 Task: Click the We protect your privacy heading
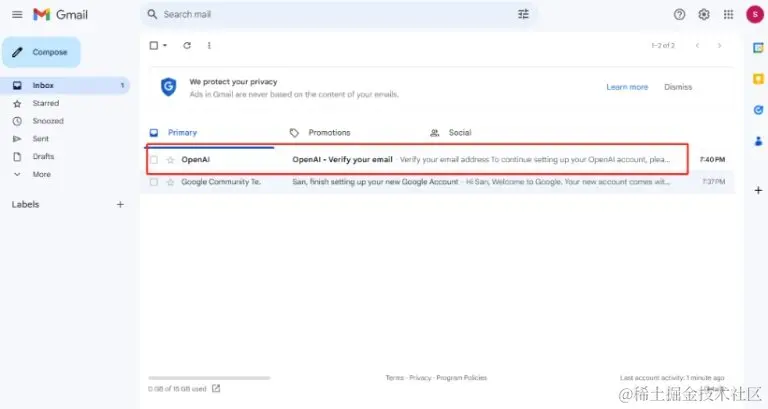(233, 82)
